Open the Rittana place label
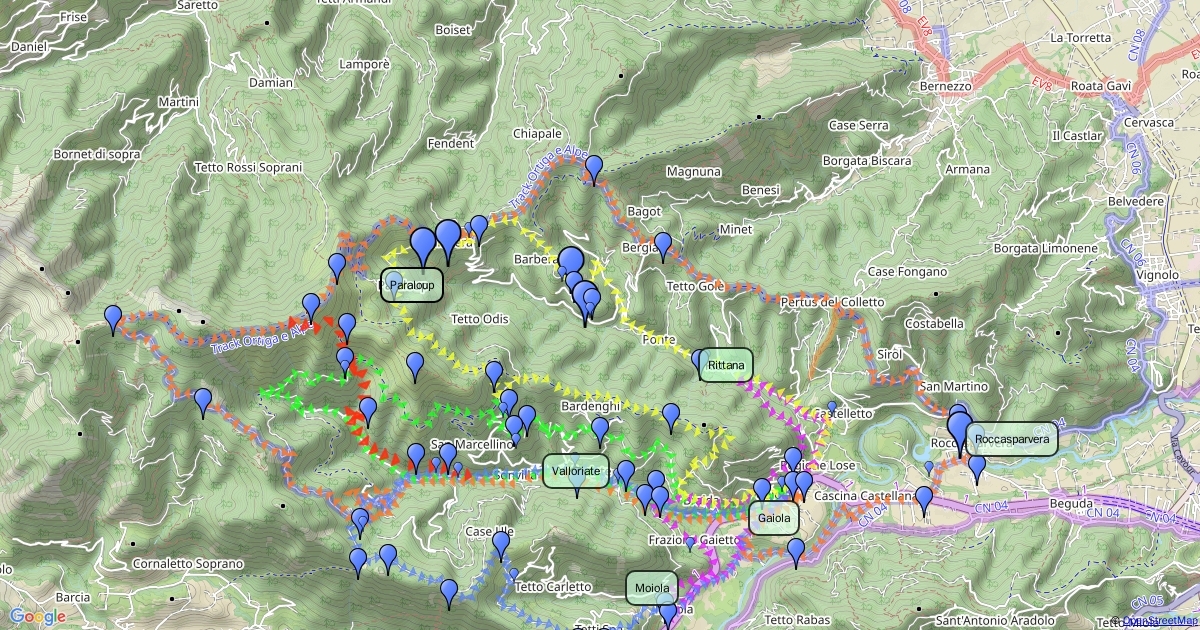Screen dimensions: 1200x630 click(725, 365)
